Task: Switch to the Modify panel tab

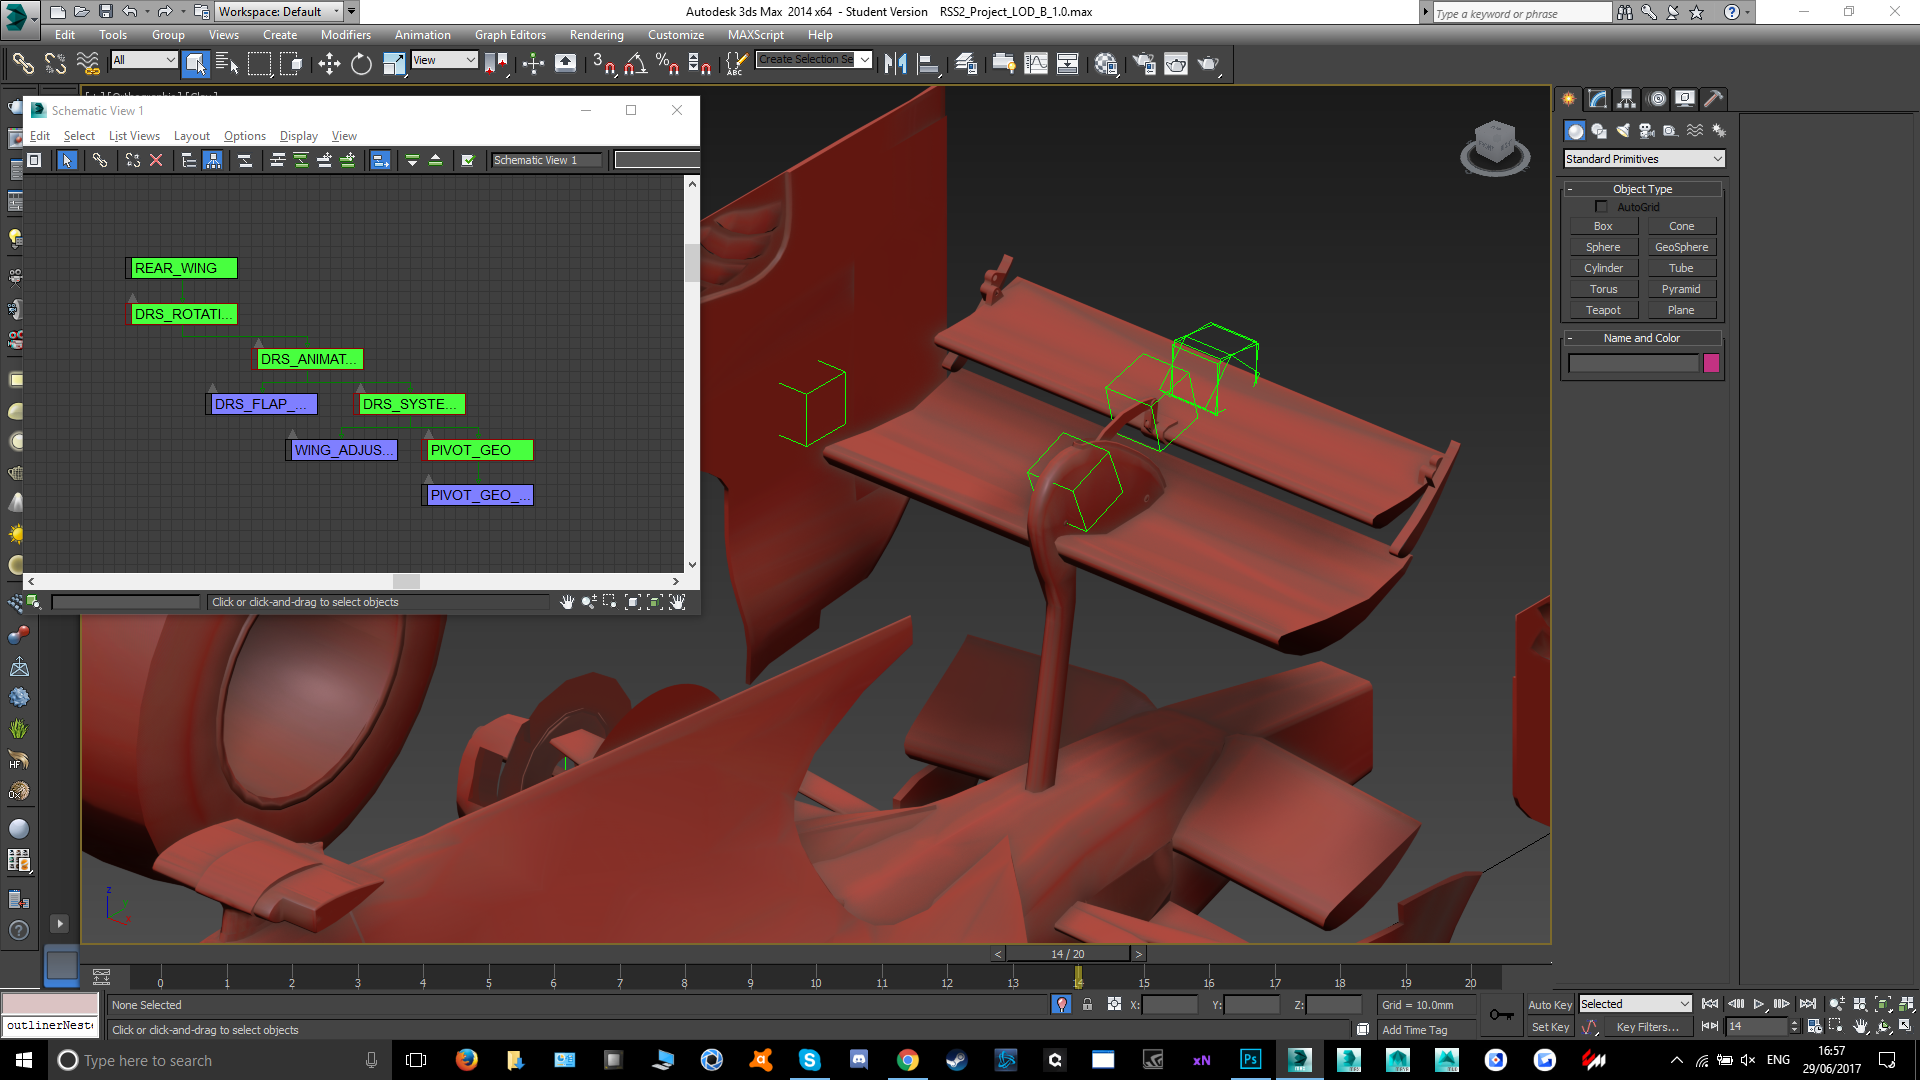Action: click(1597, 99)
